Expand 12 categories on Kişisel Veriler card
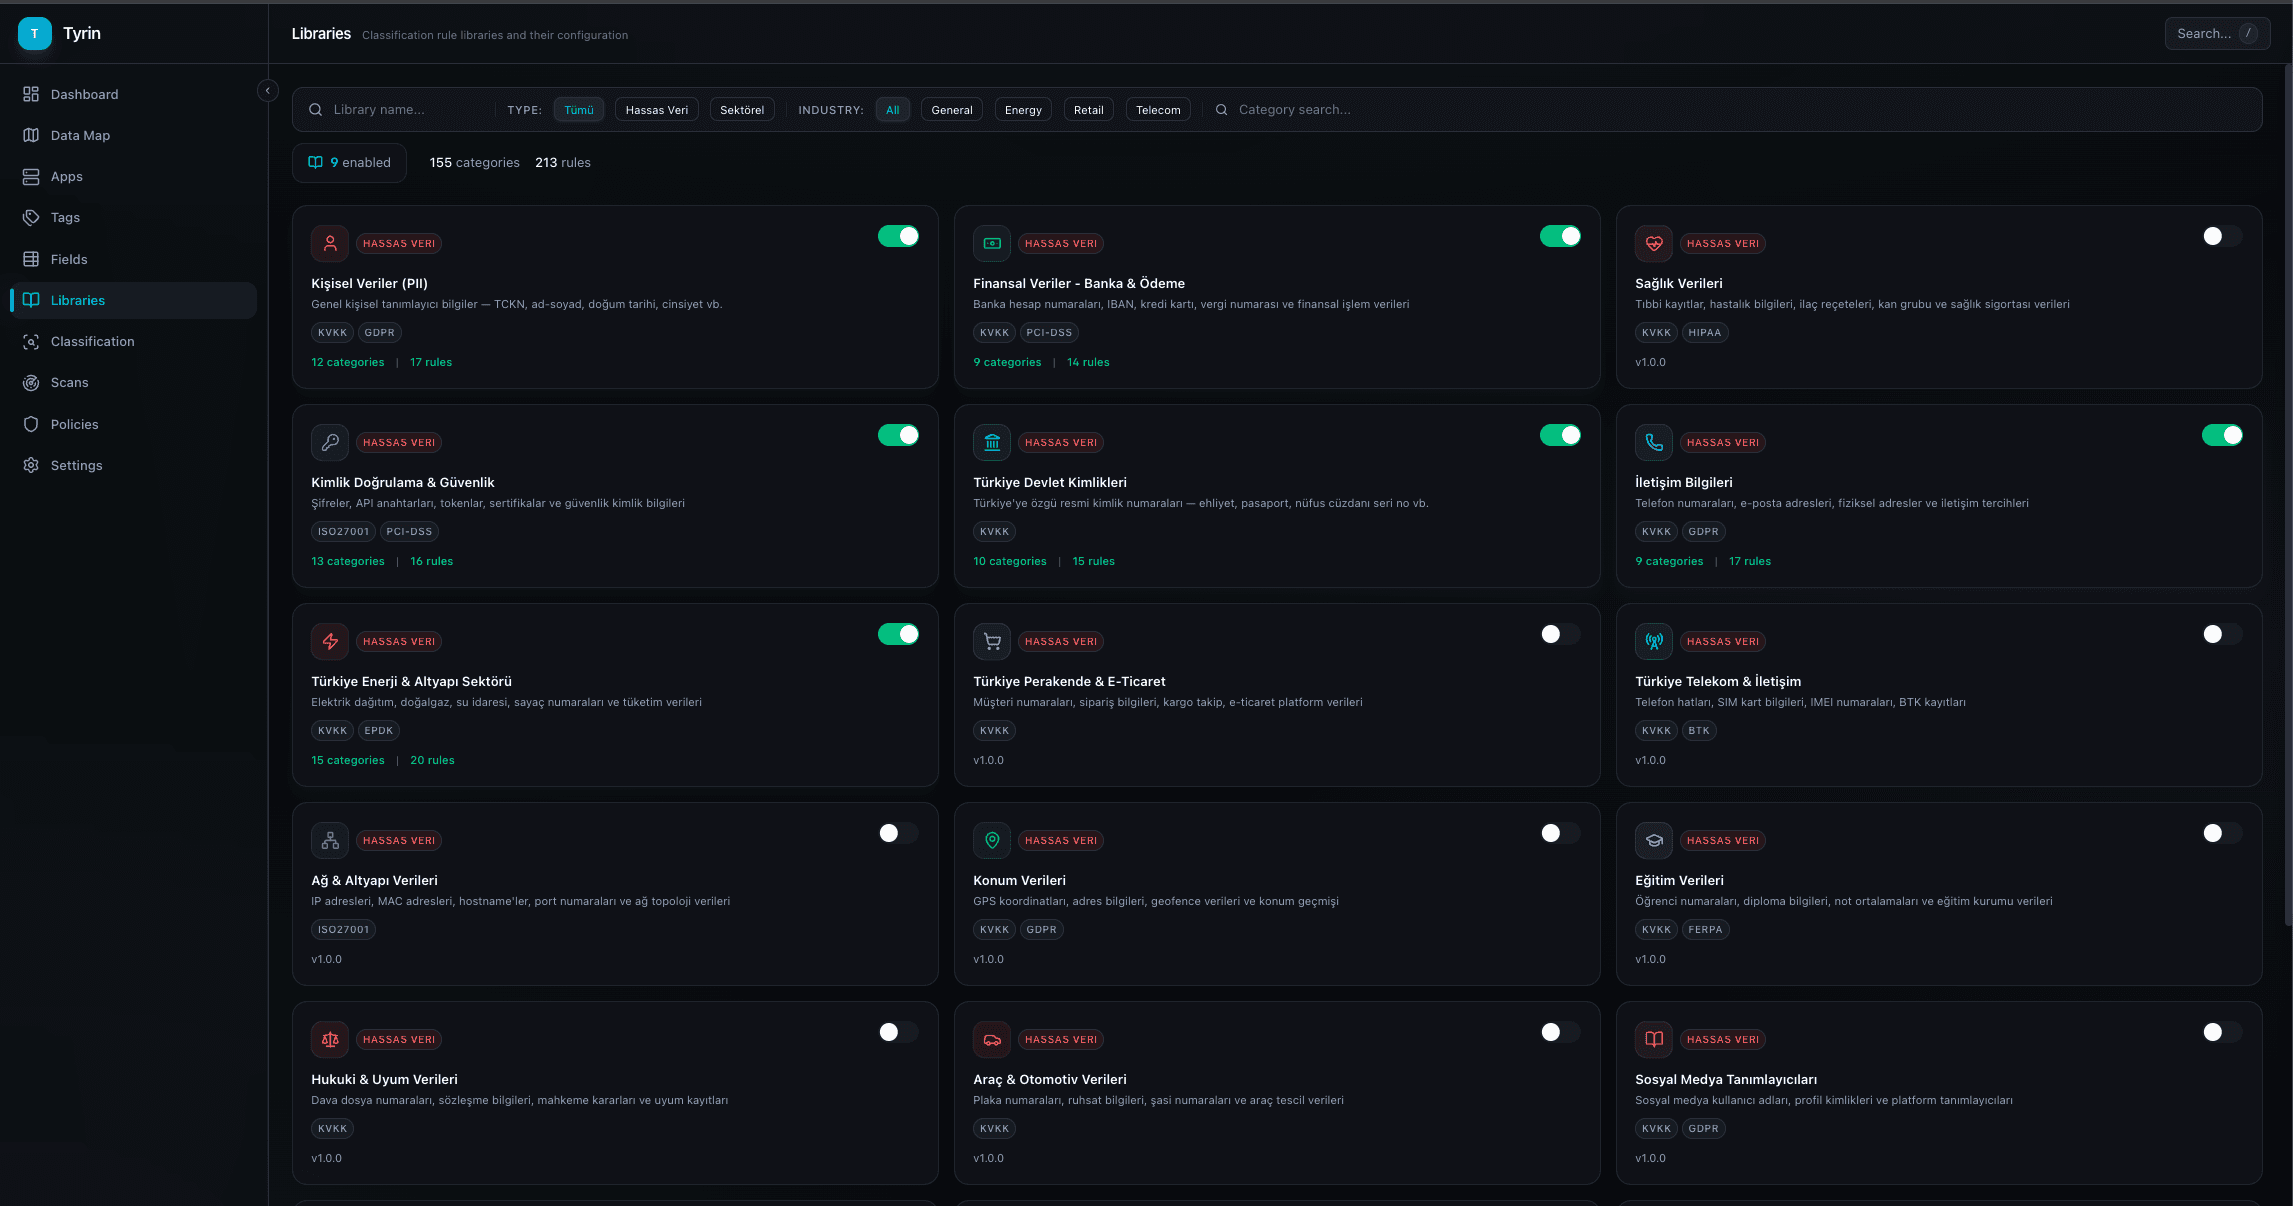This screenshot has width=2293, height=1206. pos(347,362)
